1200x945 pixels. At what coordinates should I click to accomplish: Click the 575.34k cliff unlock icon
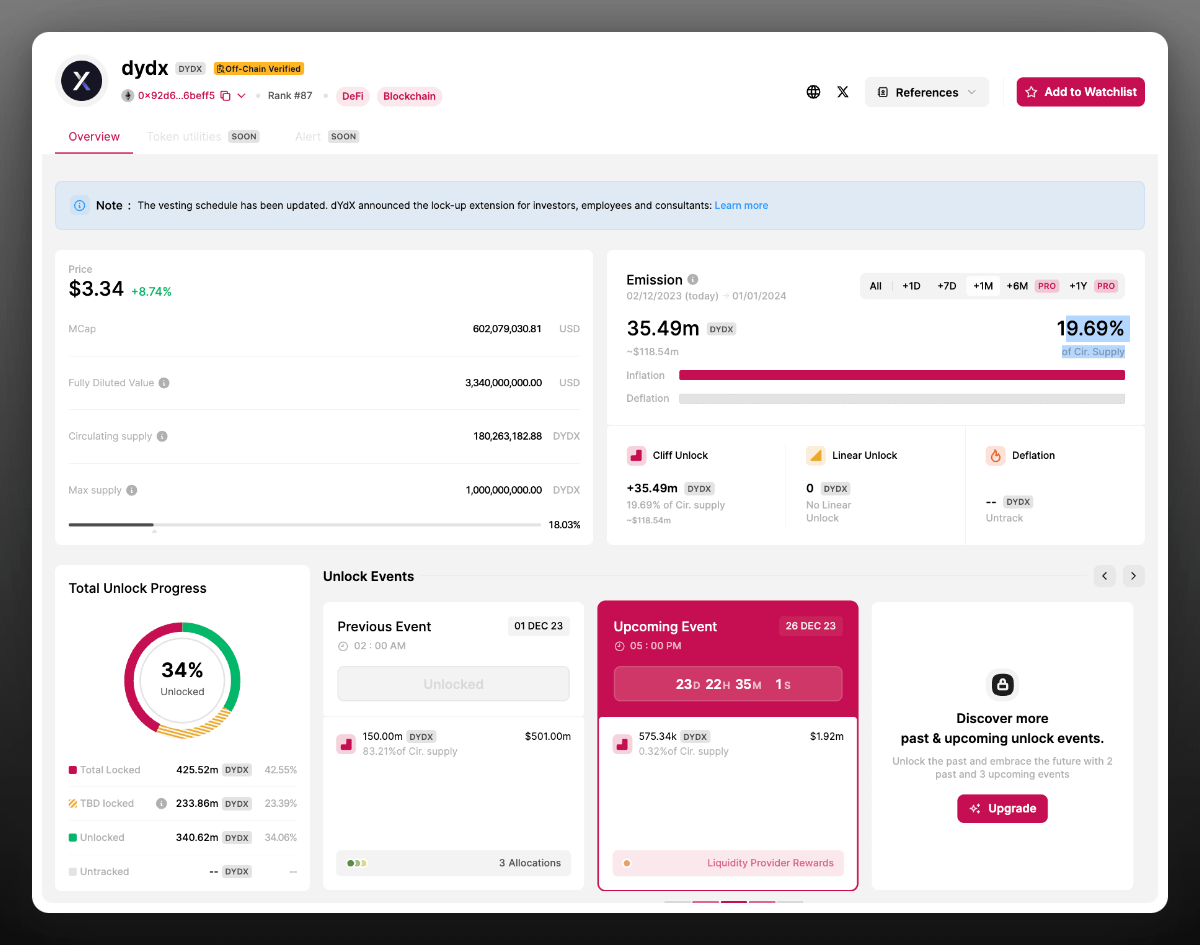pyautogui.click(x=622, y=744)
